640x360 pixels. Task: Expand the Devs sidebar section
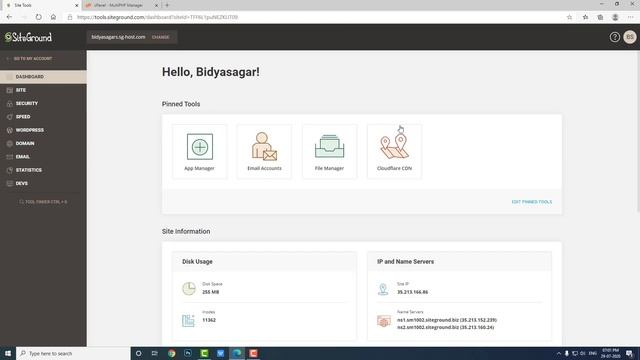[x=43, y=184]
